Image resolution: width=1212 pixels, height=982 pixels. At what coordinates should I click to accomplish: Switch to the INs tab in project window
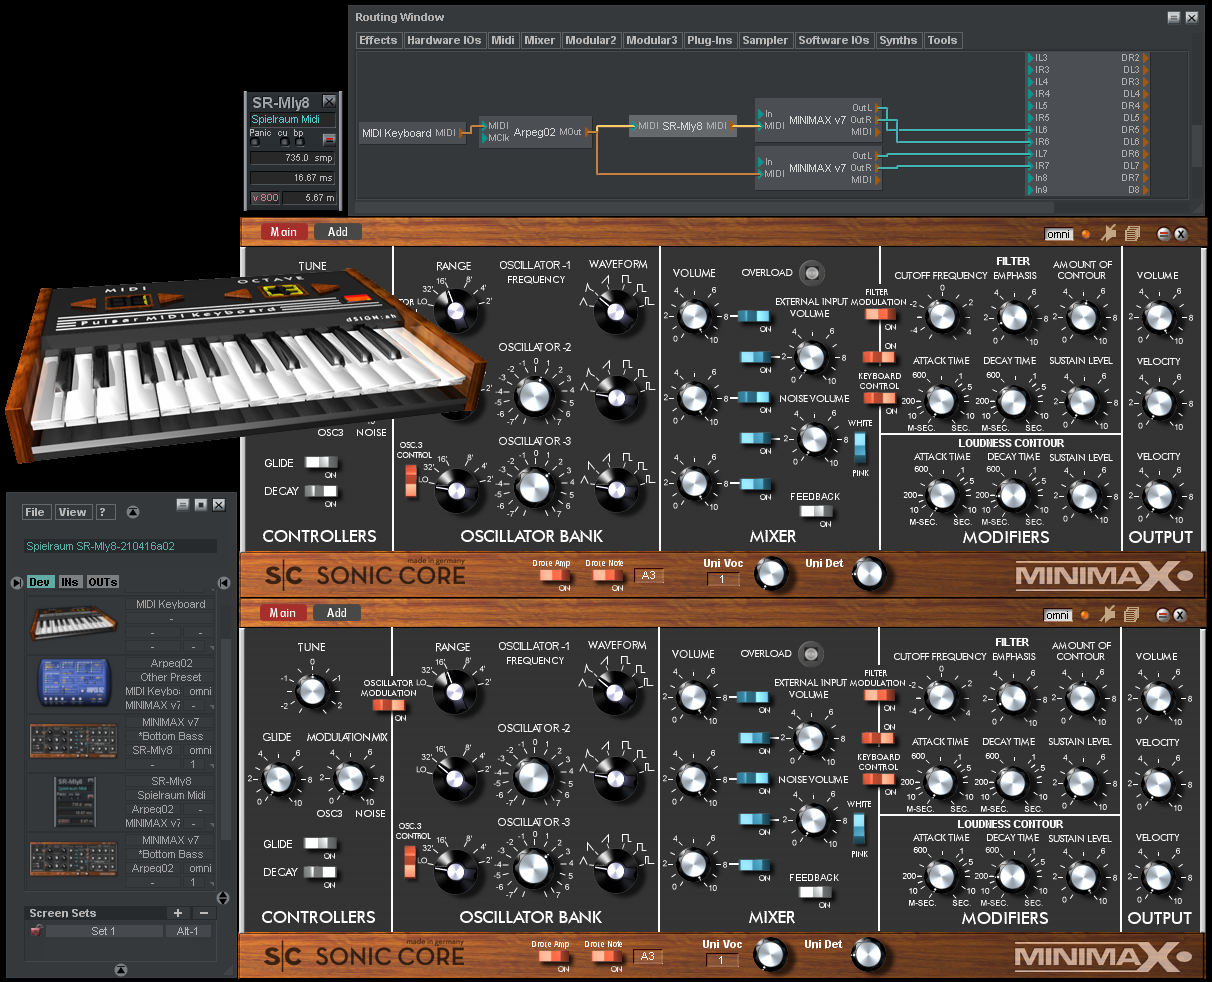(x=70, y=582)
